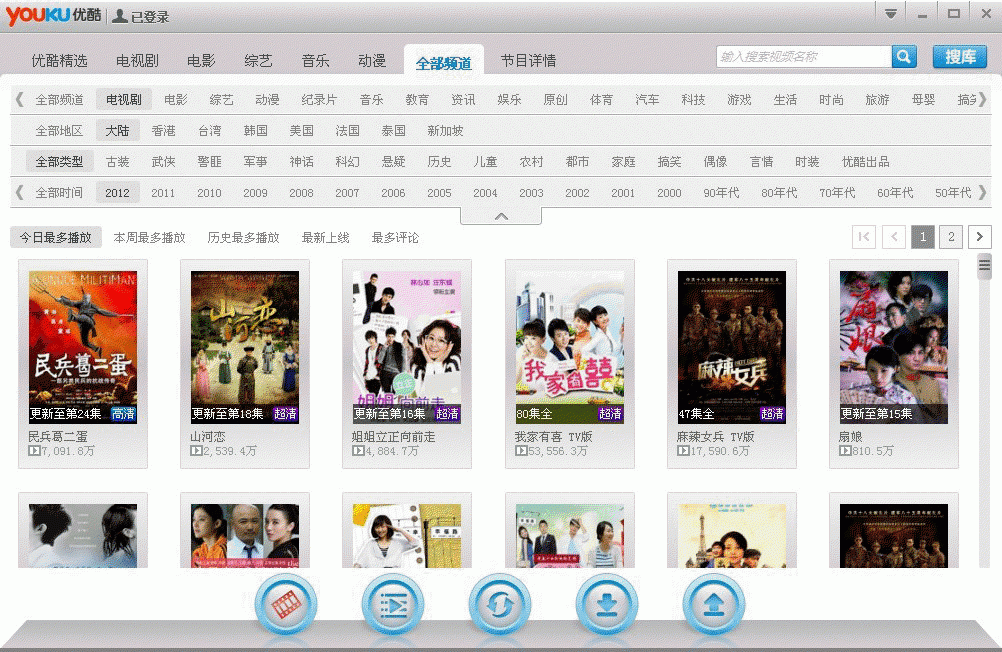
Task: Open the title bar dropdown menu arrow
Action: pos(891,14)
